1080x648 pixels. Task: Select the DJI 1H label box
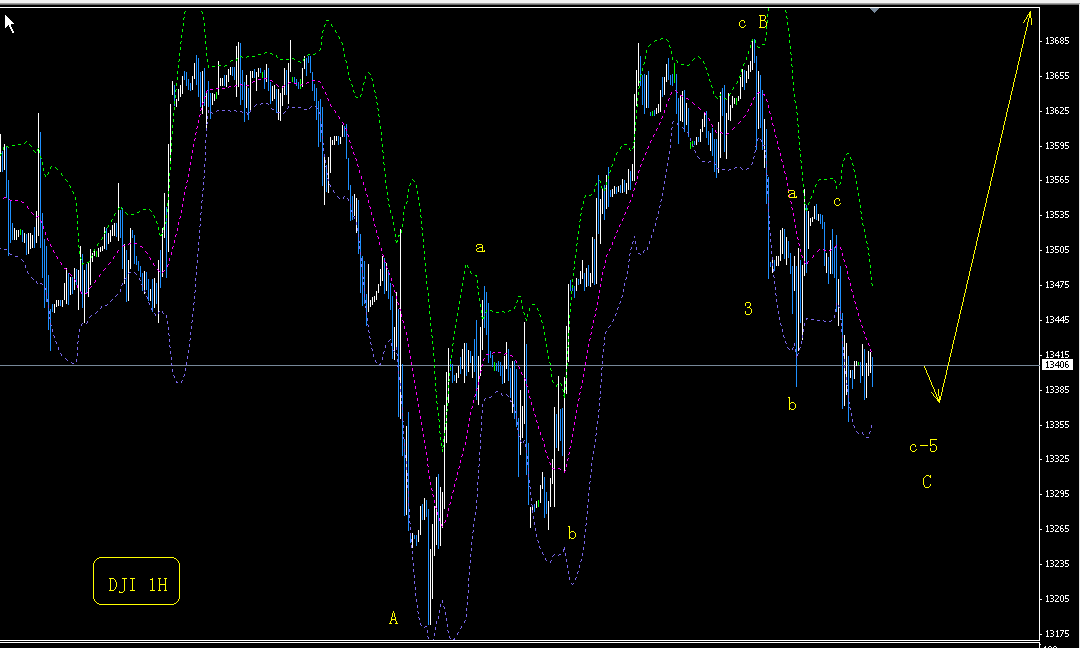[136, 581]
